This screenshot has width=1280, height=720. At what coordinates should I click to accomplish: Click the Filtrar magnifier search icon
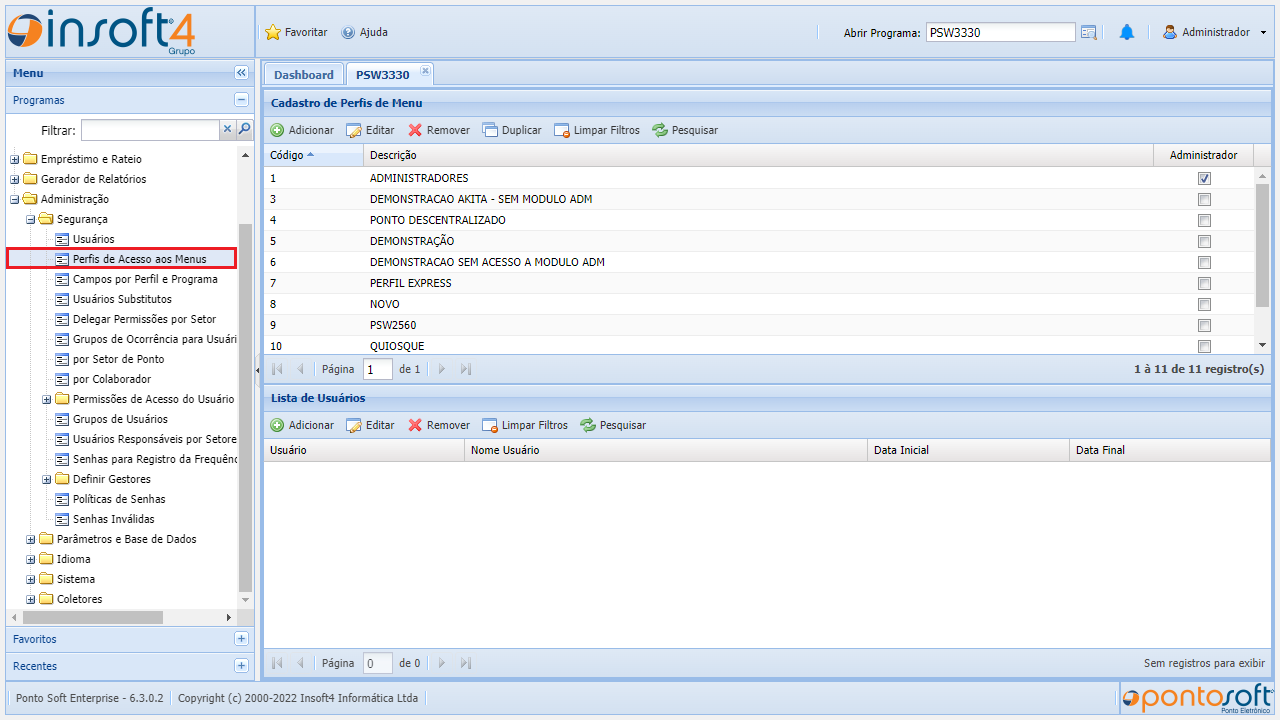pyautogui.click(x=244, y=129)
